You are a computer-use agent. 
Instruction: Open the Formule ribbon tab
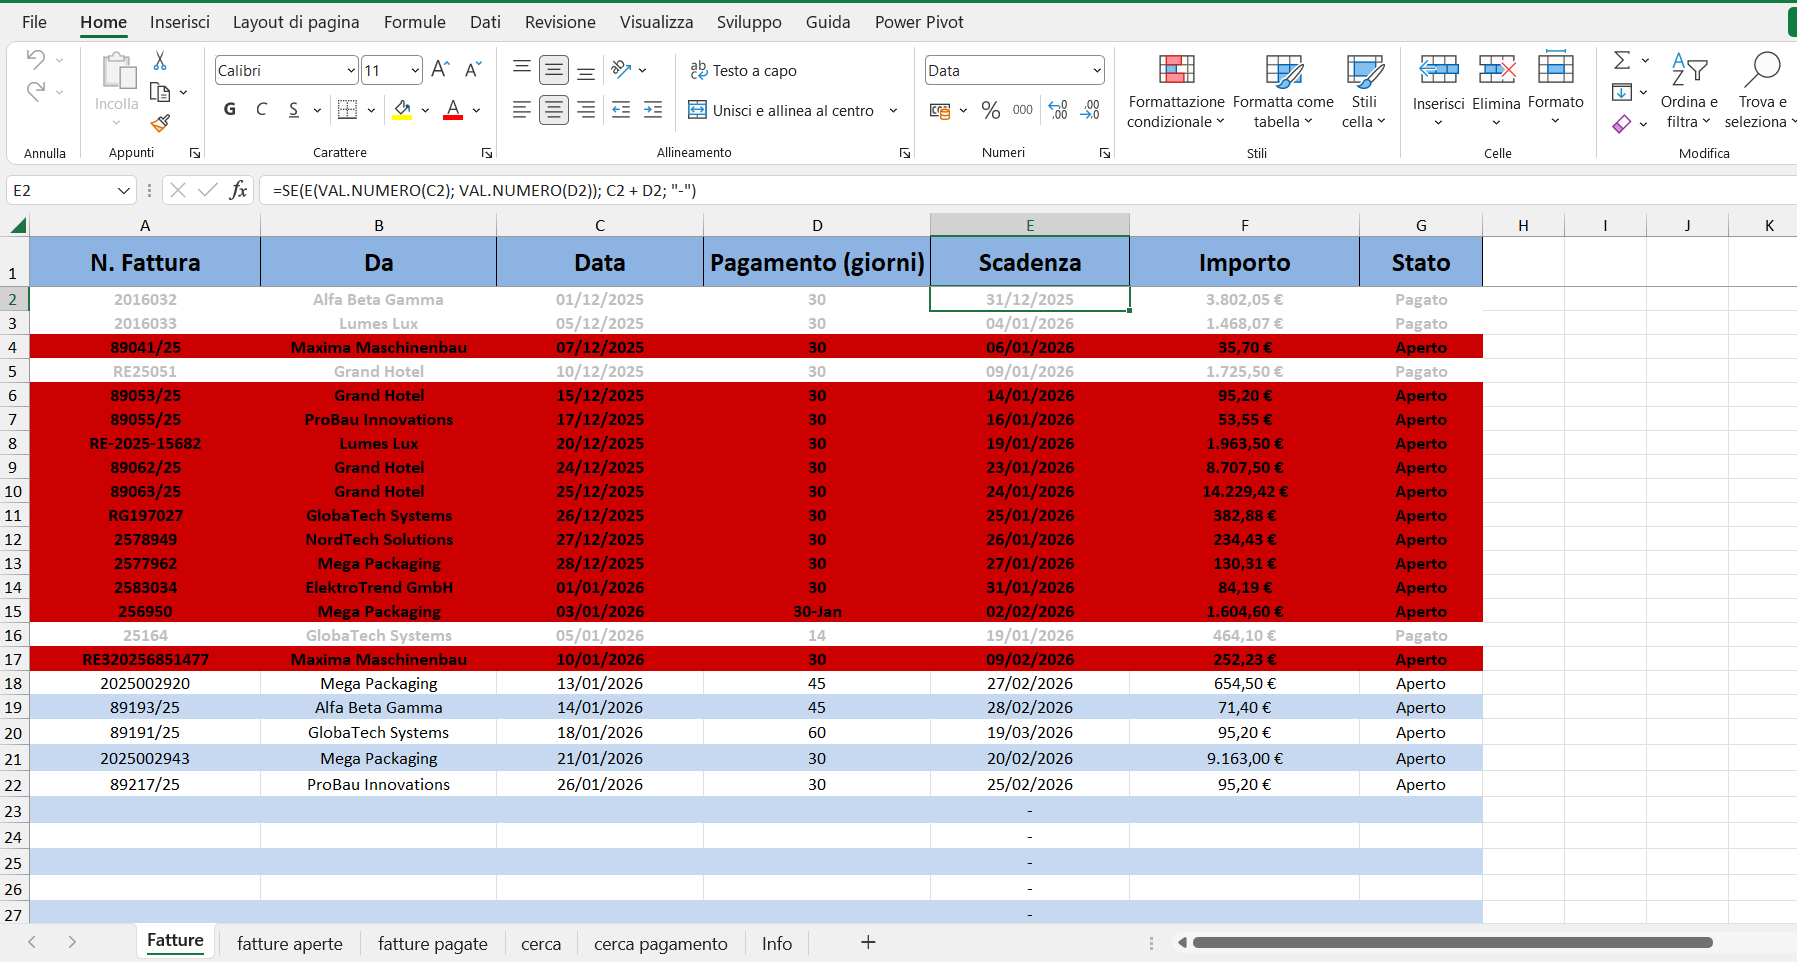pyautogui.click(x=414, y=22)
